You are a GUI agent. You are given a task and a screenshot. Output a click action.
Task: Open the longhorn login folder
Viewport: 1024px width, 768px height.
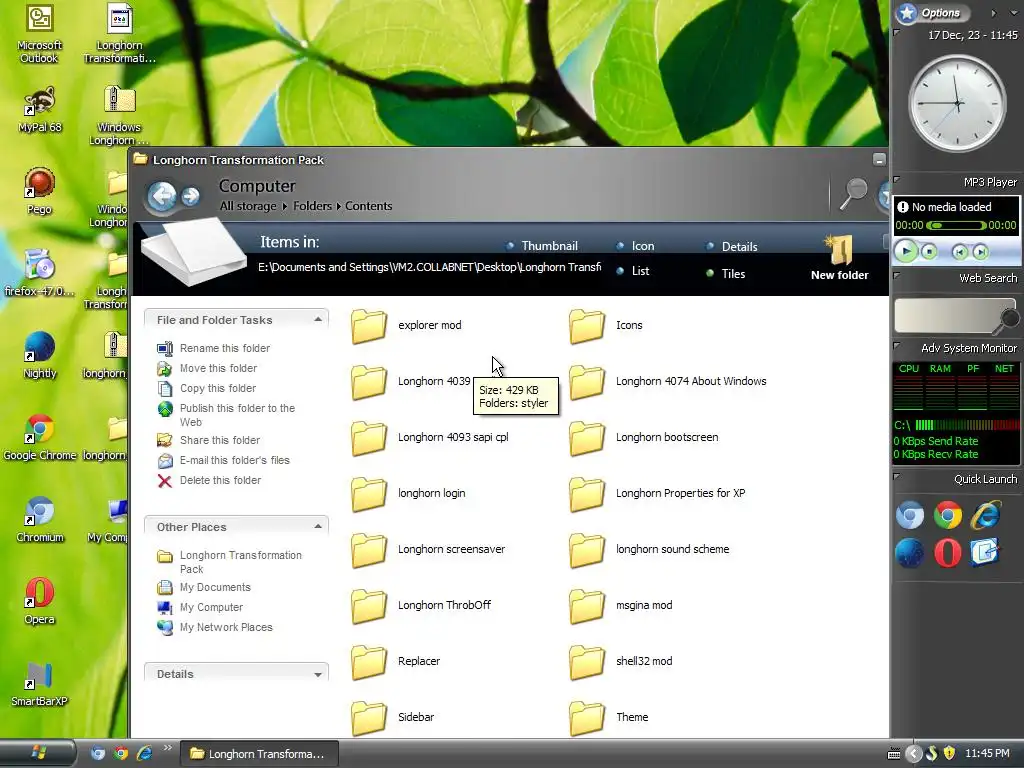pyautogui.click(x=408, y=494)
